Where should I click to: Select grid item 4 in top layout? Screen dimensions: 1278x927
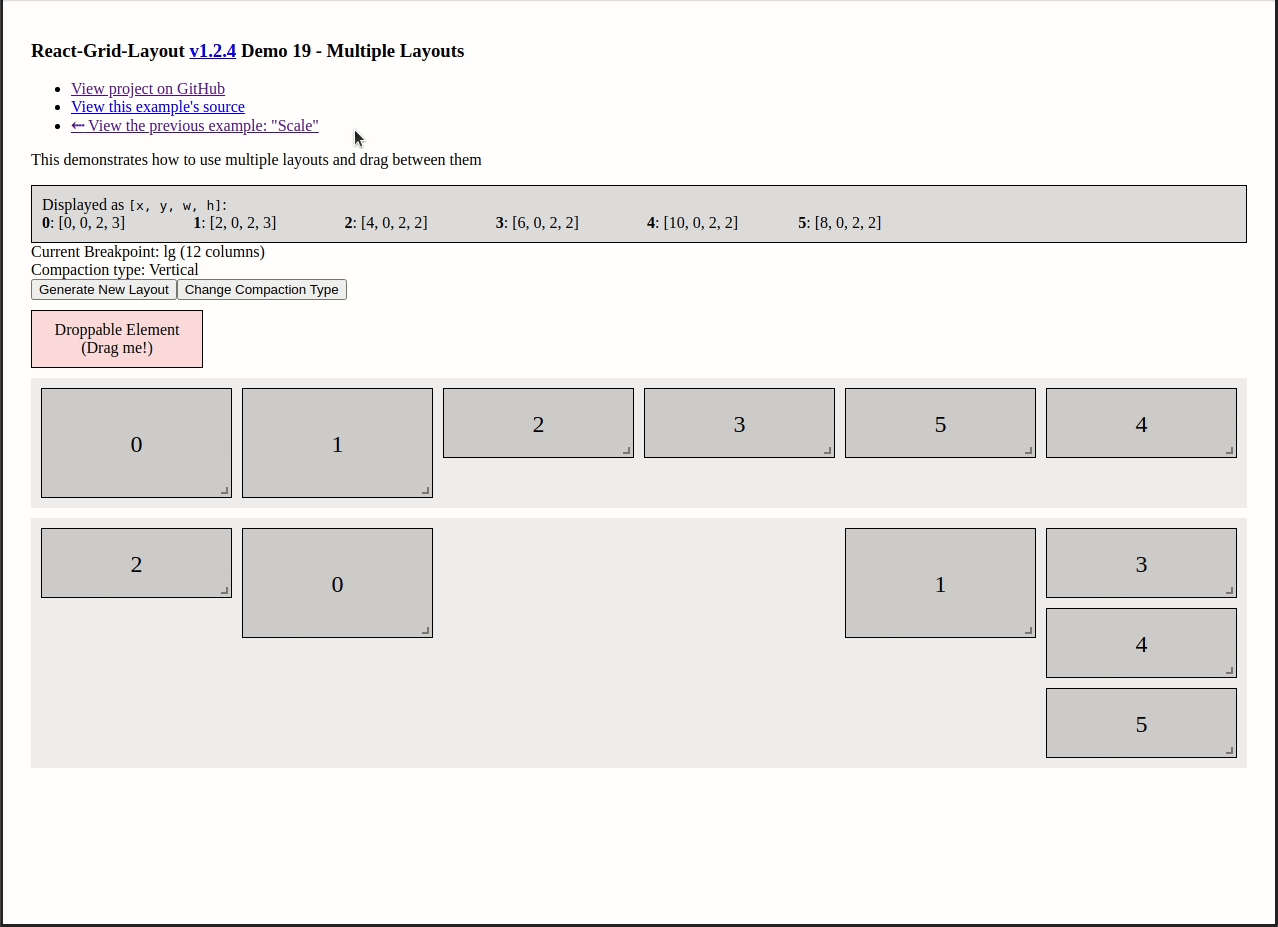[1141, 423]
